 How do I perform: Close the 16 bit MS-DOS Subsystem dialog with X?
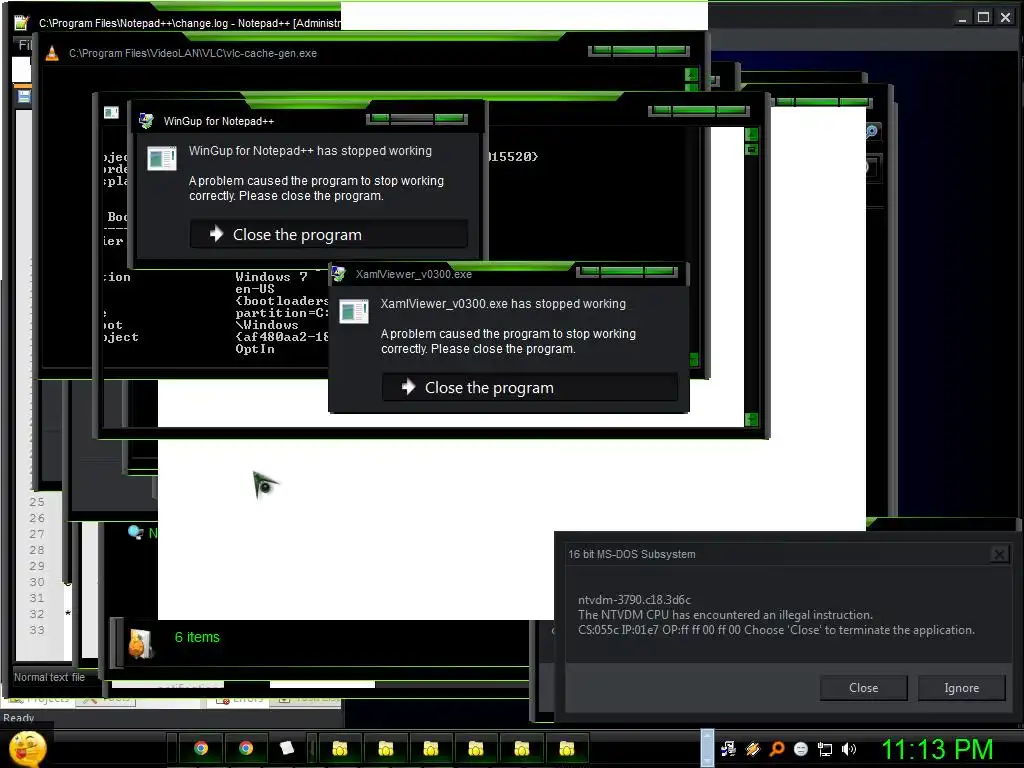[x=999, y=554]
